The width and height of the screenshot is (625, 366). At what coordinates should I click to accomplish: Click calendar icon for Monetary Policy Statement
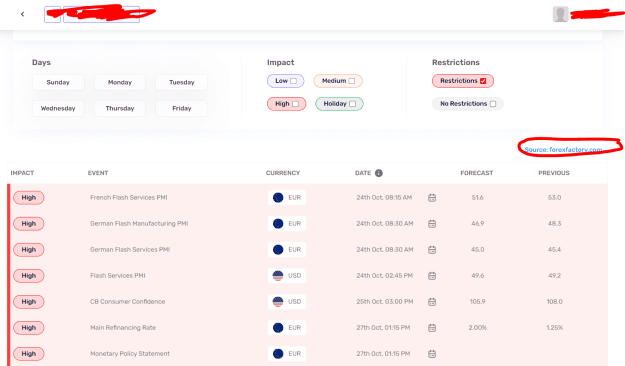coord(432,354)
